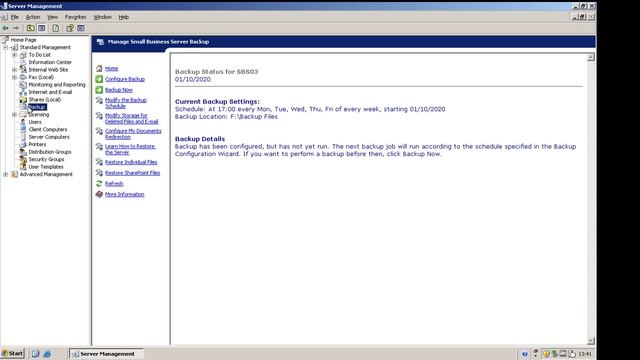Select Client Computers in the tree
This screenshot has height=360, width=640.
click(x=48, y=129)
